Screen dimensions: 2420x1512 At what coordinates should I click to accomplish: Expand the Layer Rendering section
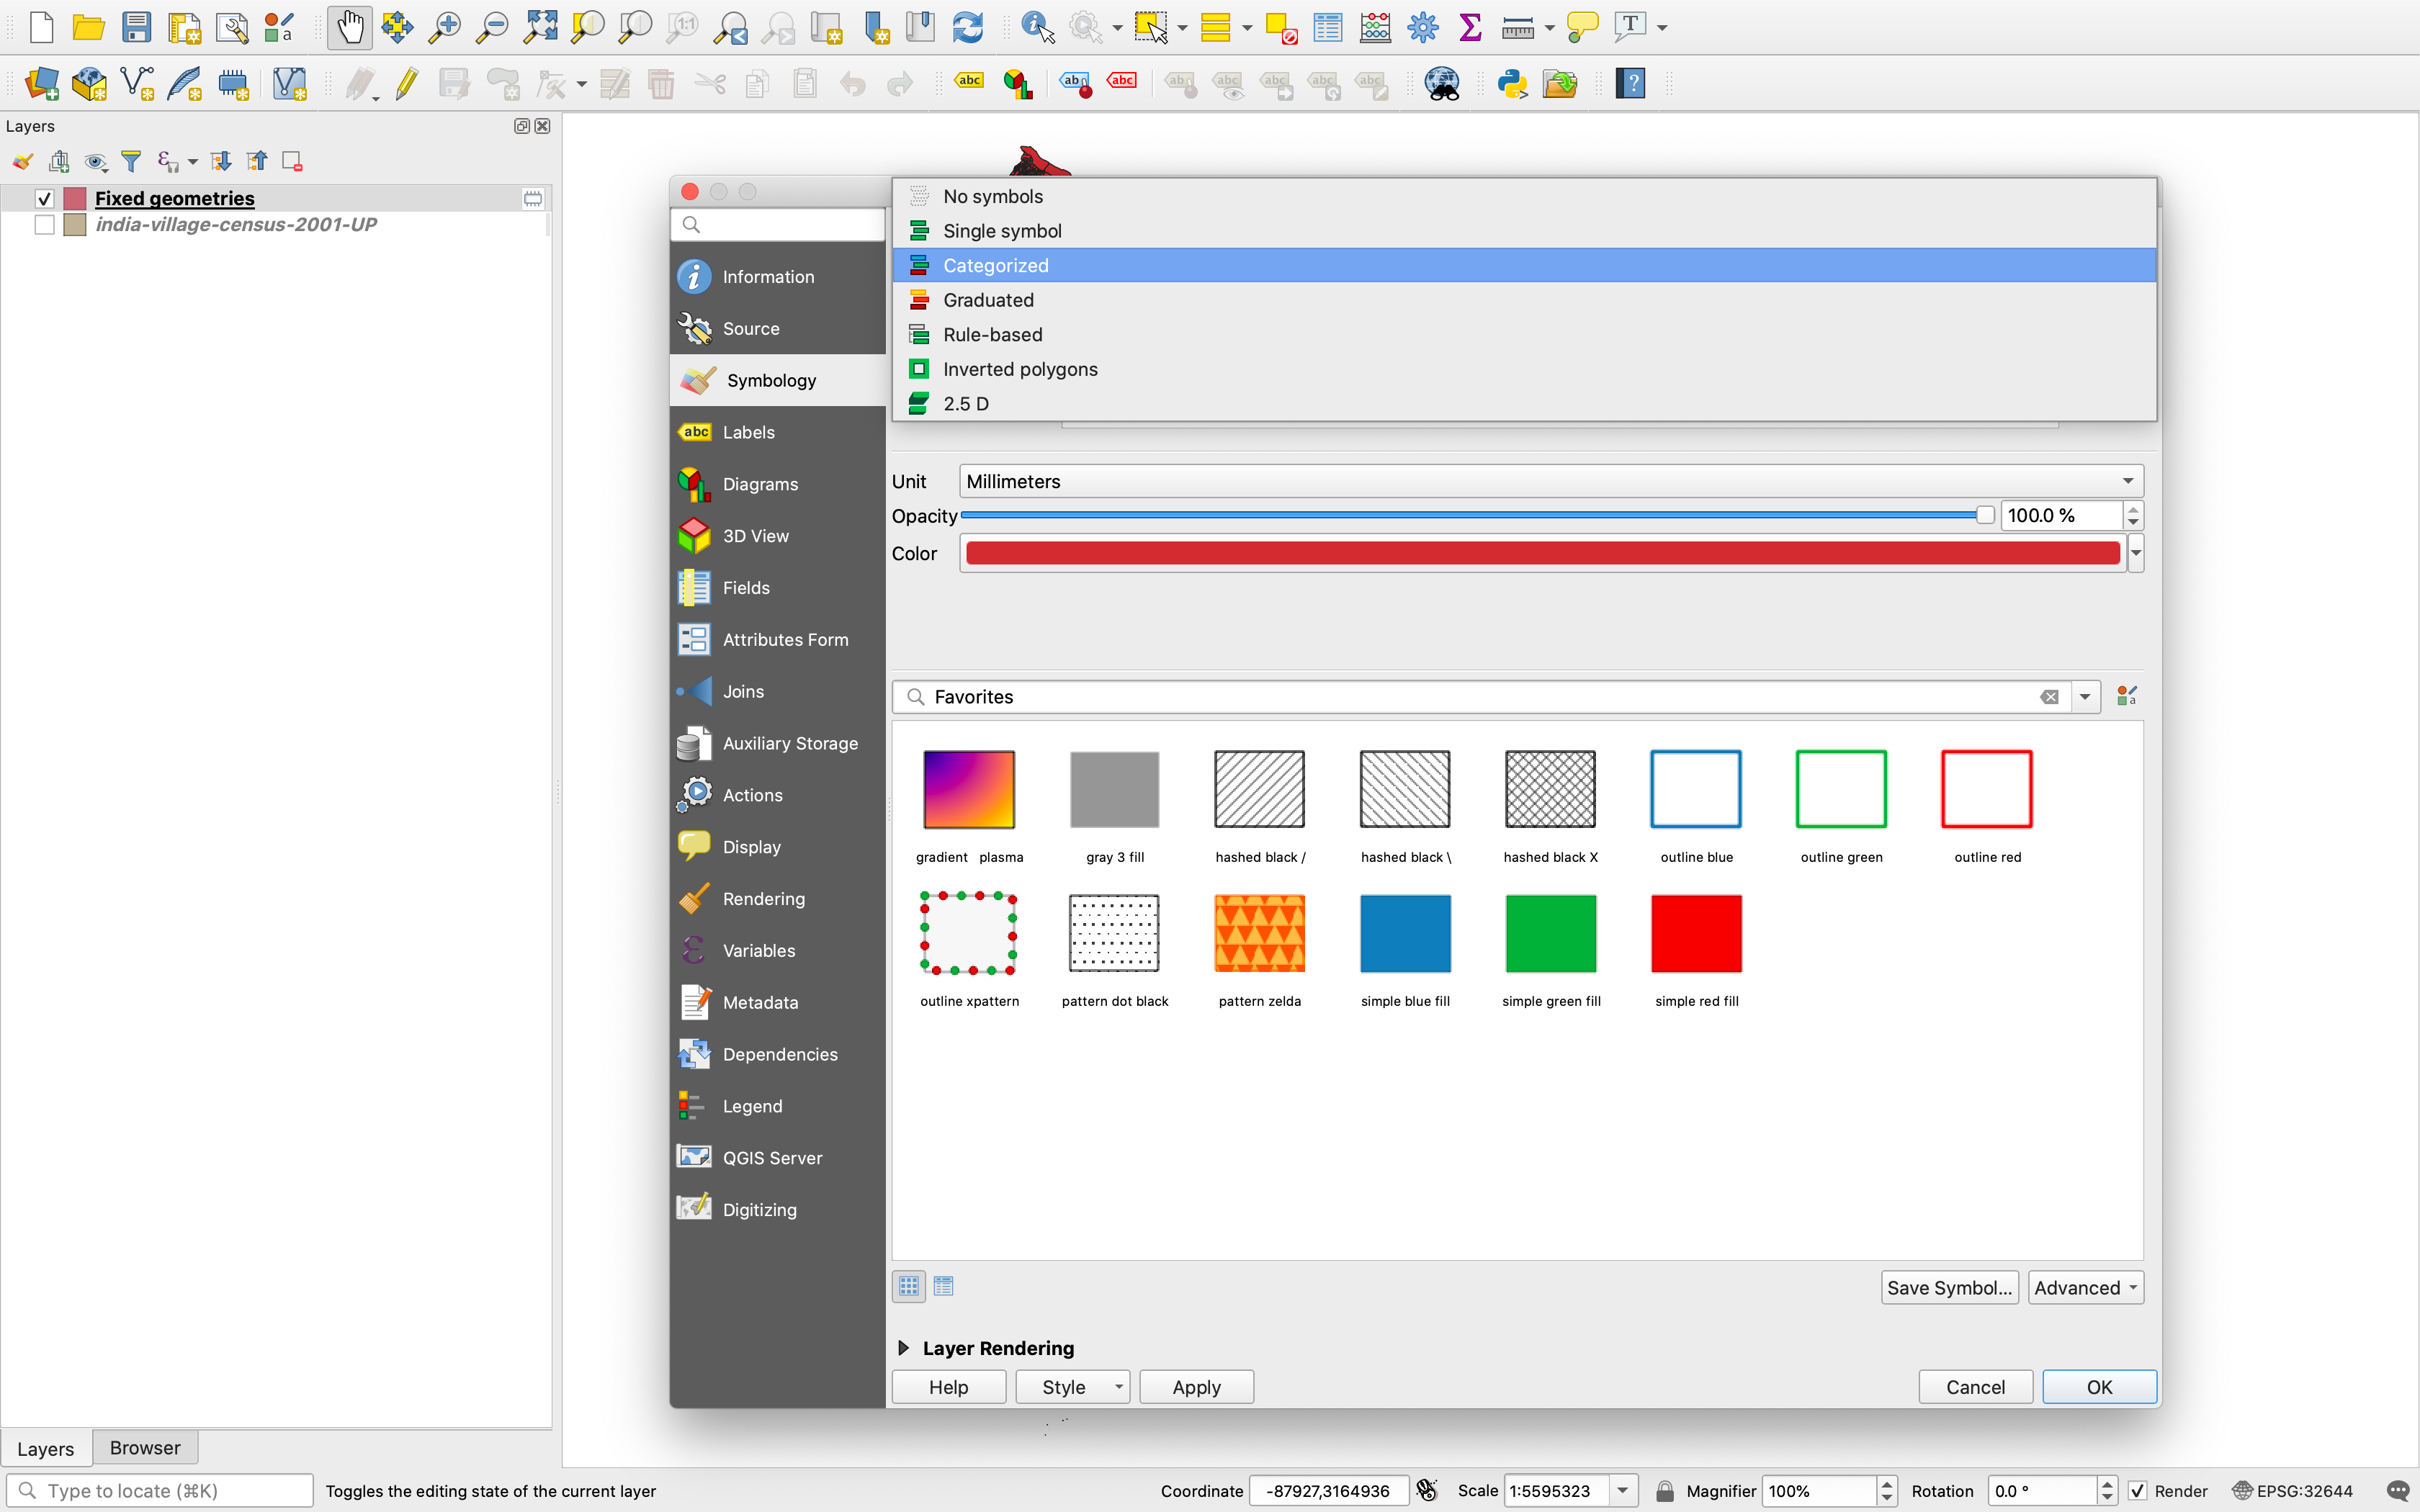coord(904,1348)
